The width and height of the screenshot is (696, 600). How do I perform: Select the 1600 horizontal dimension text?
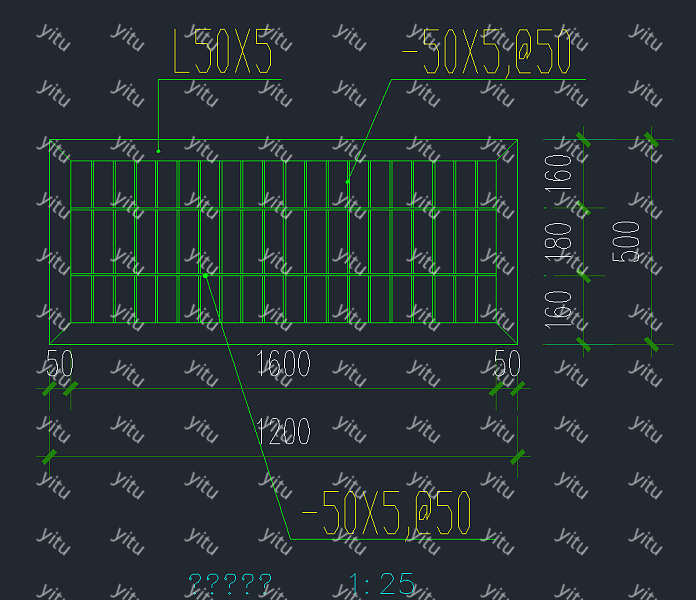[283, 364]
